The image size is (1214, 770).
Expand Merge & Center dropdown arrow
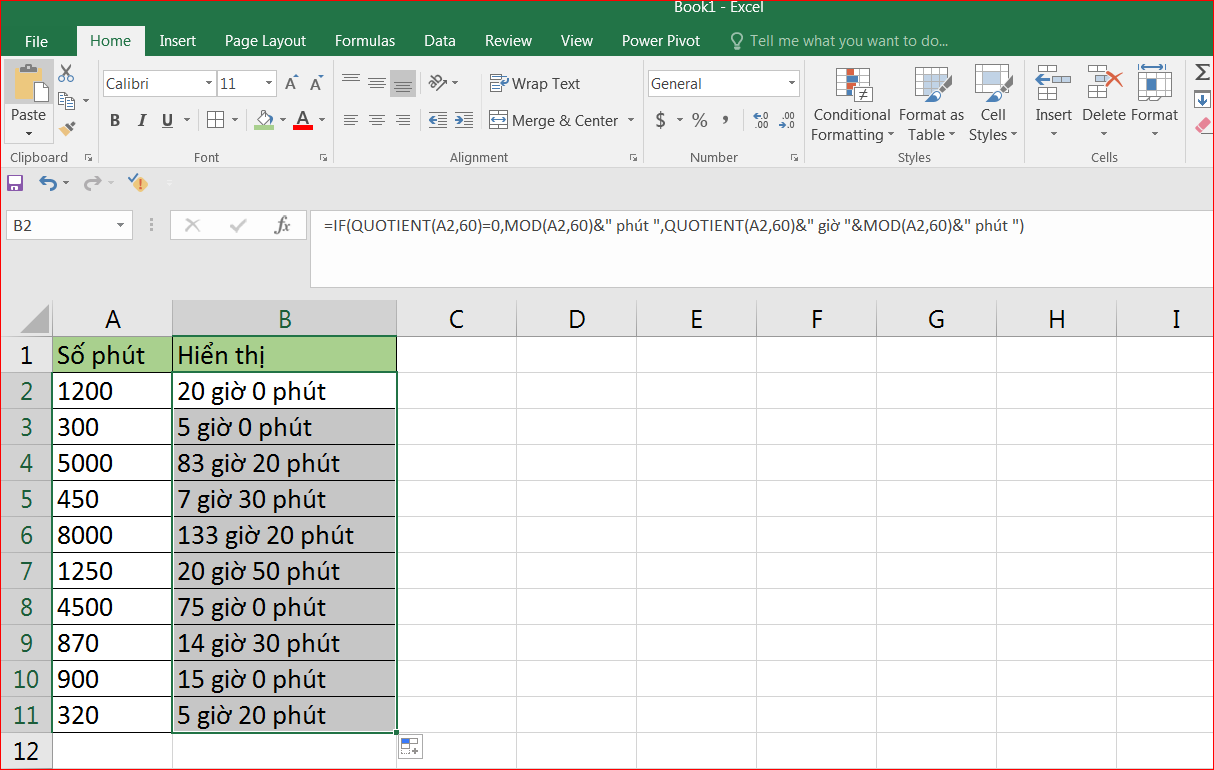pos(631,121)
